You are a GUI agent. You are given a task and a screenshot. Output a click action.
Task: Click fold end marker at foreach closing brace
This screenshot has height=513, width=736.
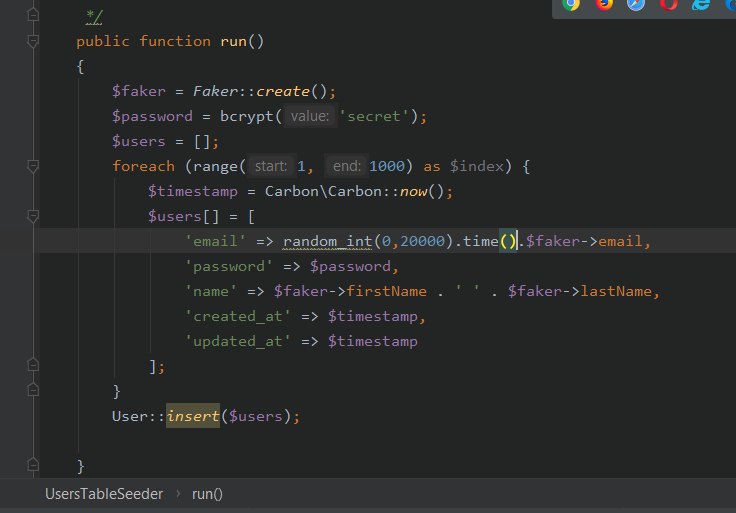[33, 390]
